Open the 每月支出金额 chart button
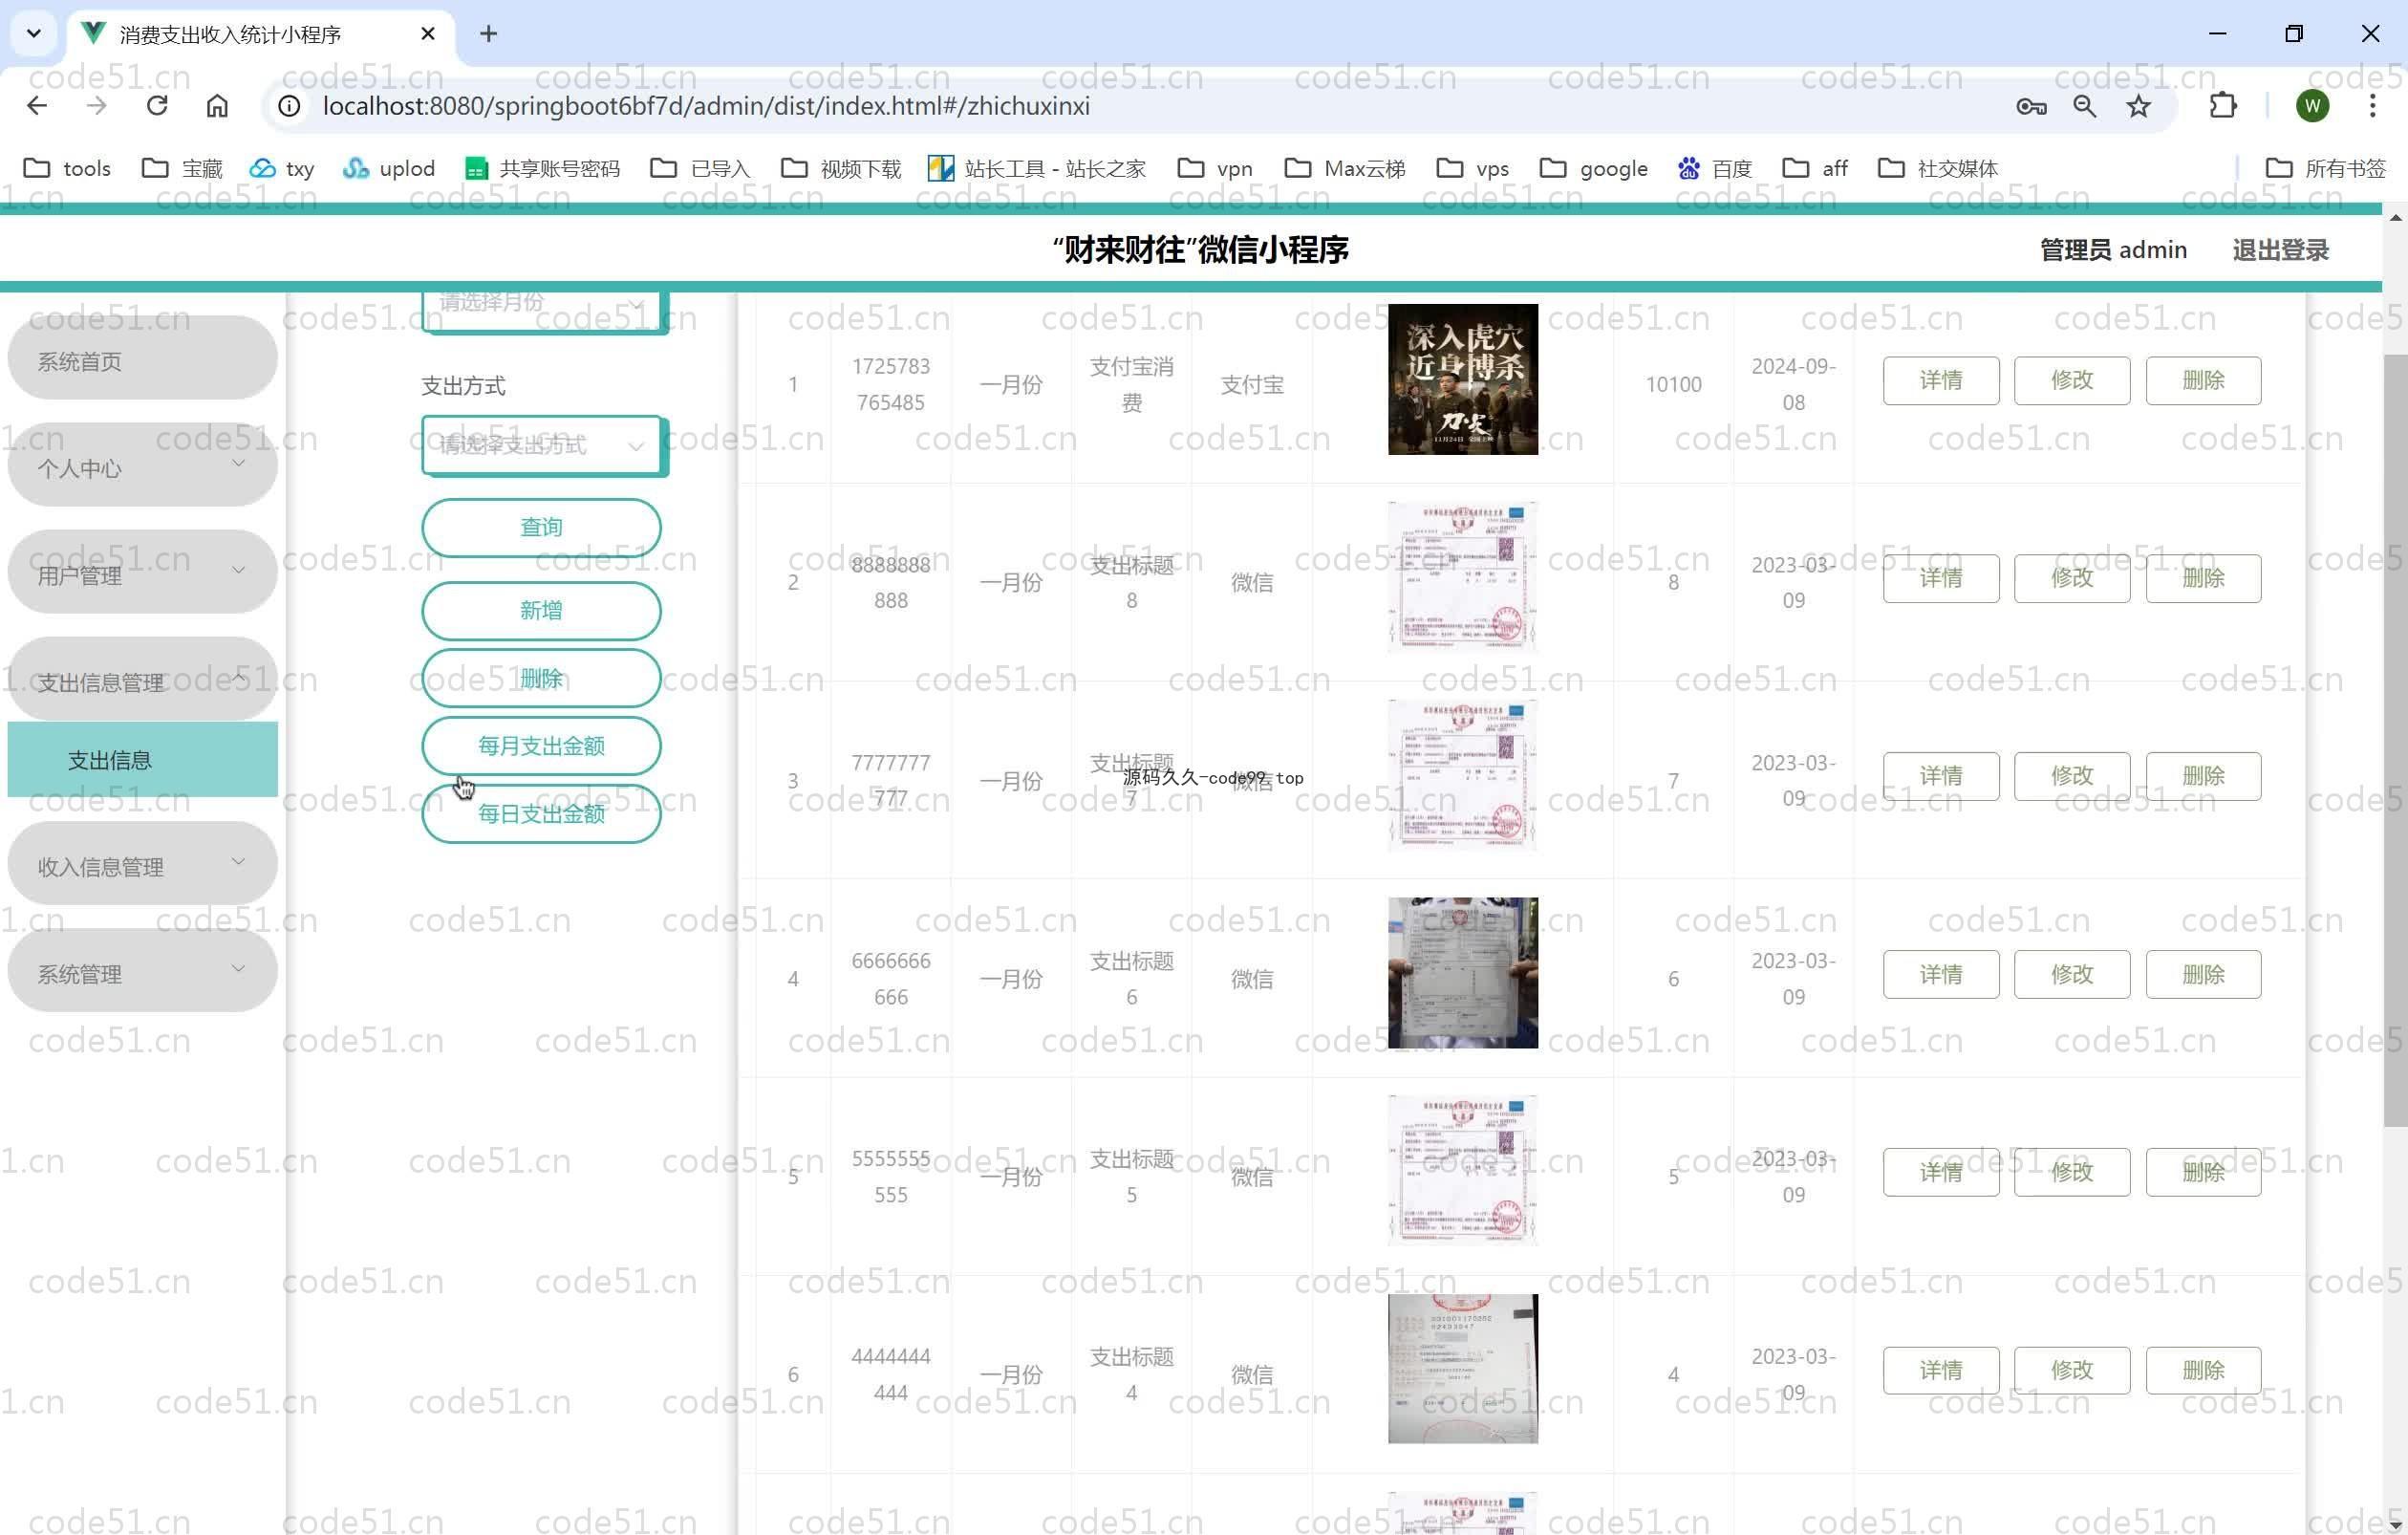Image resolution: width=2408 pixels, height=1535 pixels. coord(541,746)
